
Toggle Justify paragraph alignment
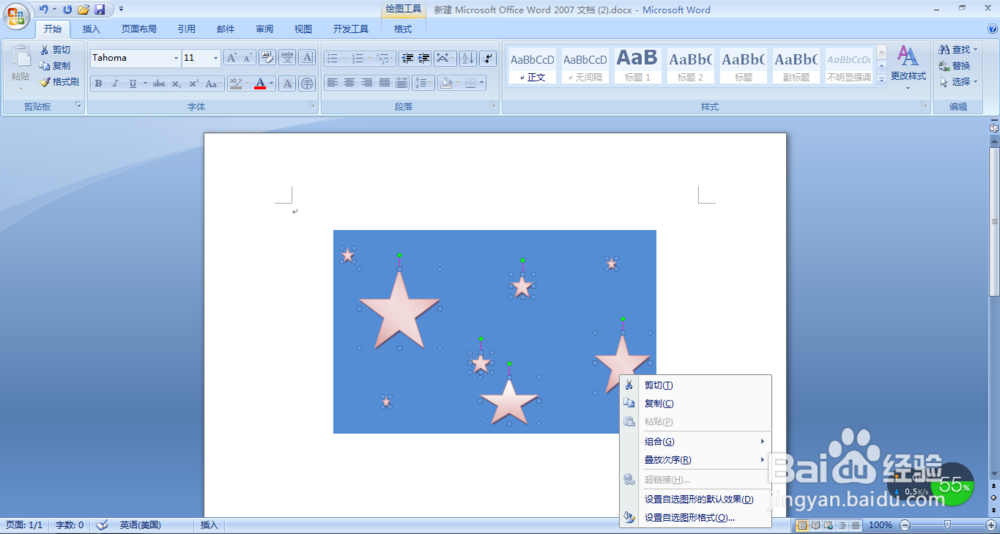pos(384,82)
